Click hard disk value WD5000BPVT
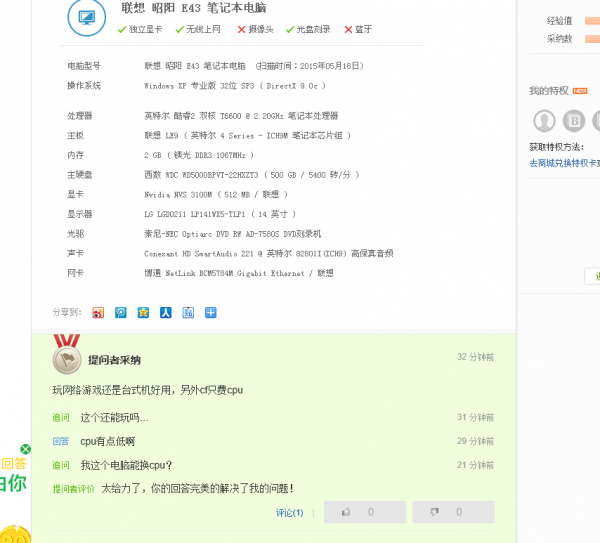Screen dimensions: 600x543 pos(251,175)
